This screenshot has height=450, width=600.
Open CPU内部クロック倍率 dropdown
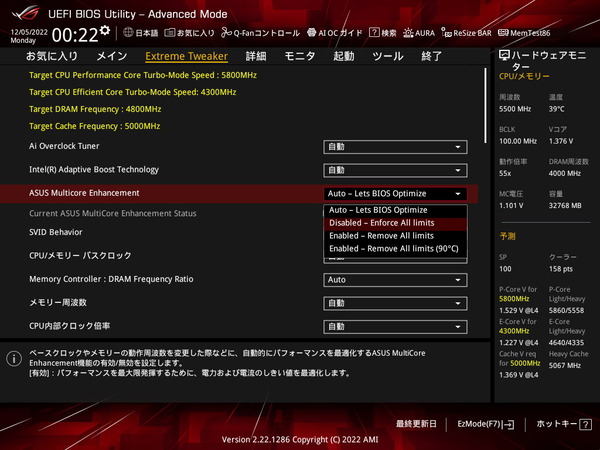[x=395, y=327]
